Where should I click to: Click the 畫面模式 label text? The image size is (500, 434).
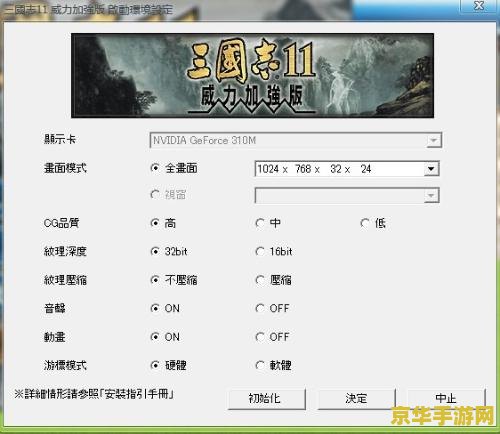click(65, 168)
